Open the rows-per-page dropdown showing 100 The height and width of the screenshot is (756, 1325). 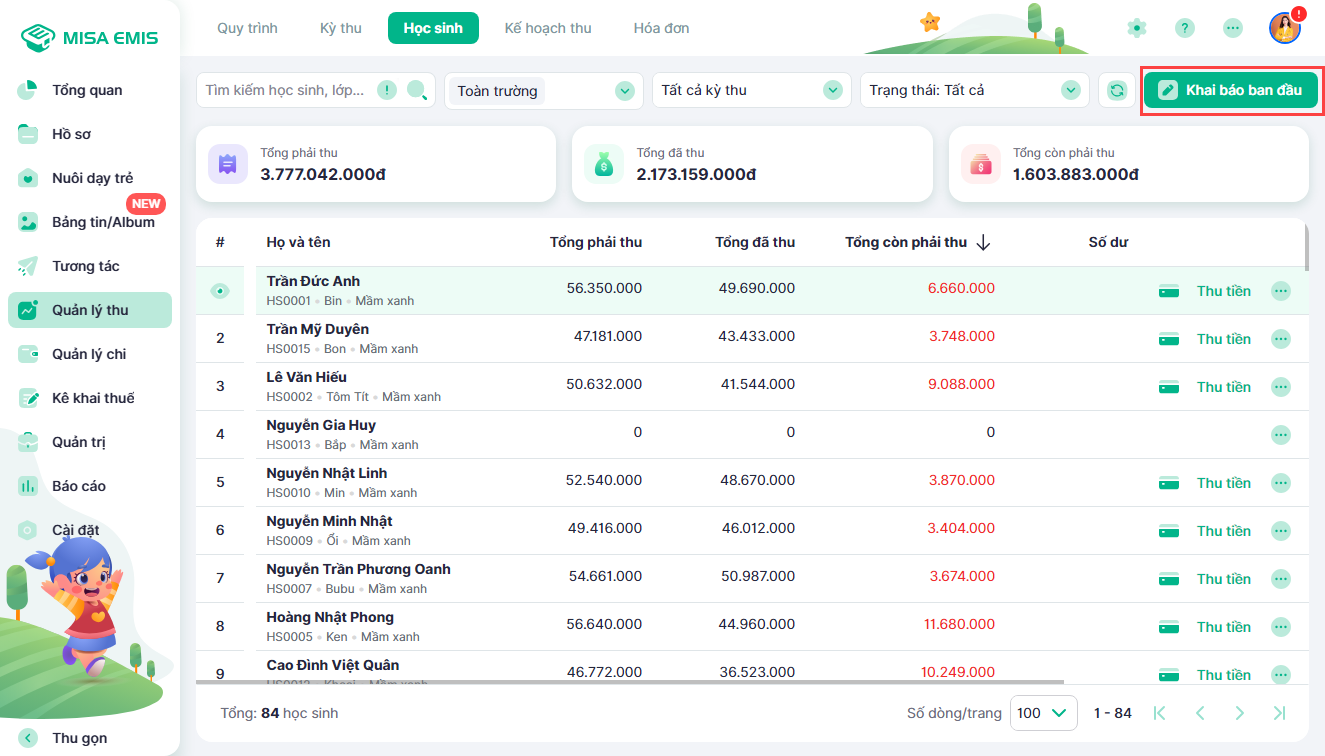[x=1043, y=713]
